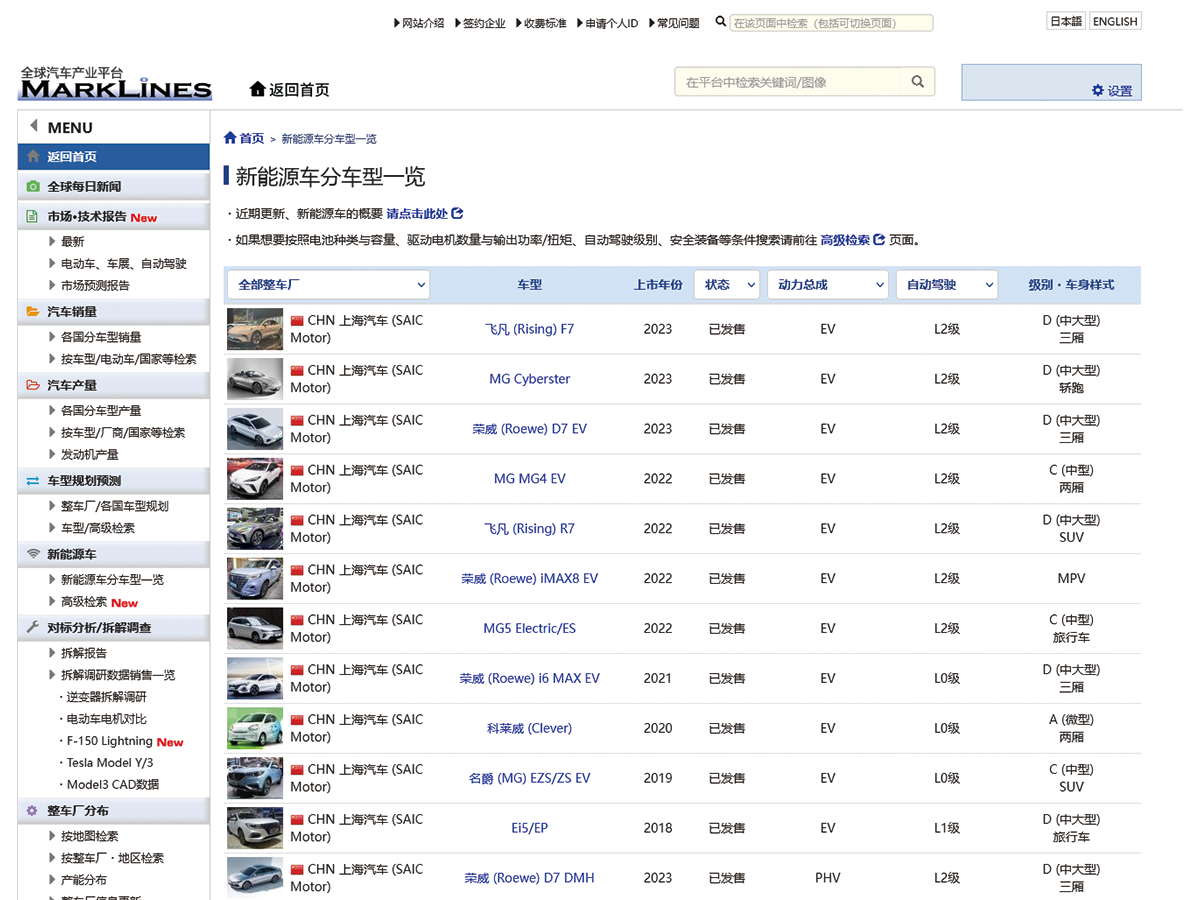
Task: Open the 荣威 (Roewe) D7 EV link
Action: click(530, 428)
